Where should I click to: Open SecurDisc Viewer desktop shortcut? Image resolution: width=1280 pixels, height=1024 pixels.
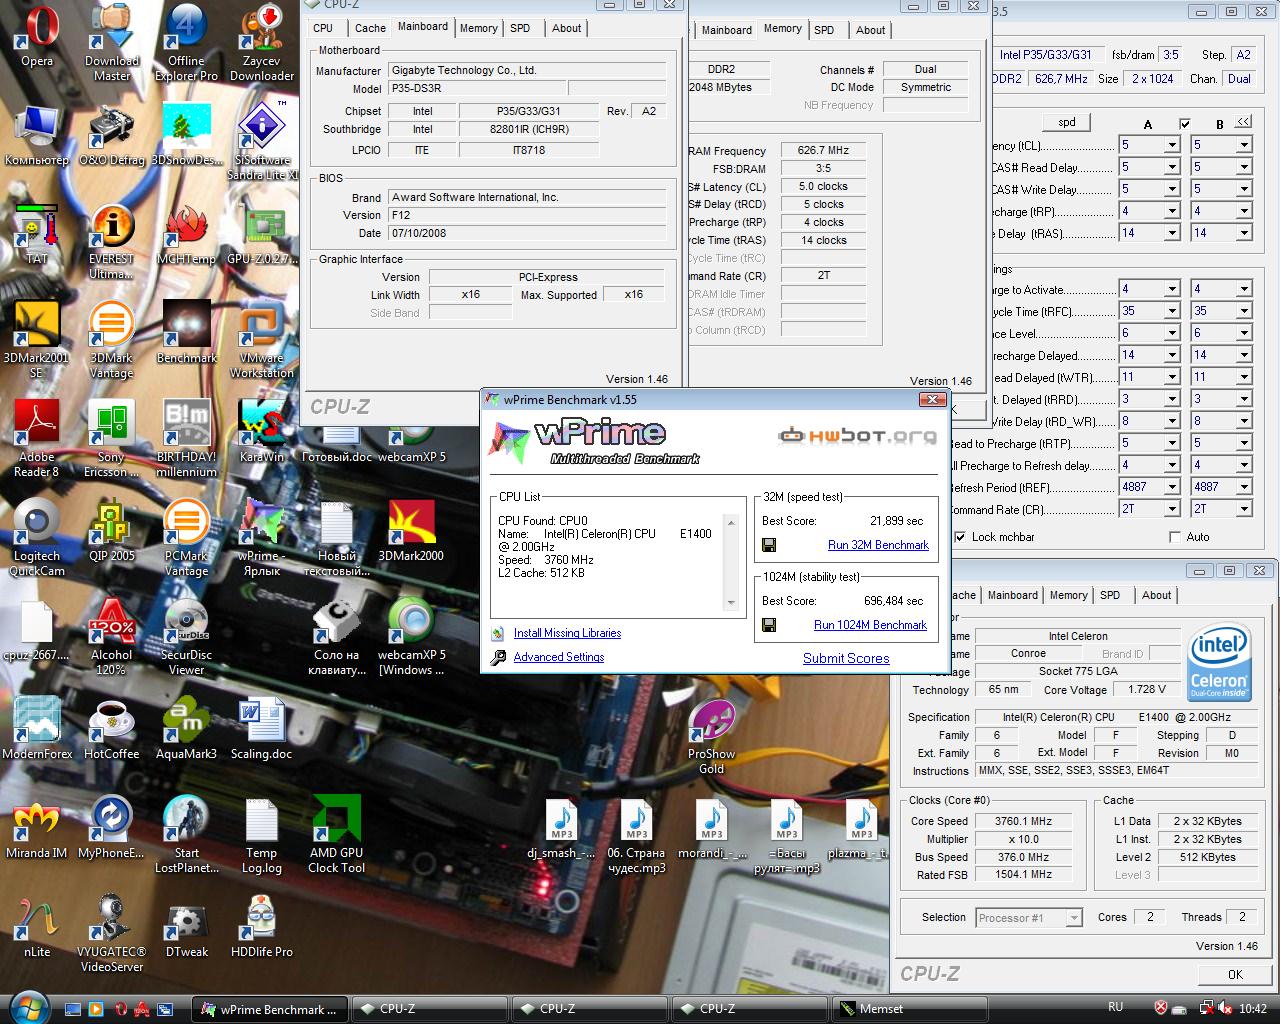[186, 637]
